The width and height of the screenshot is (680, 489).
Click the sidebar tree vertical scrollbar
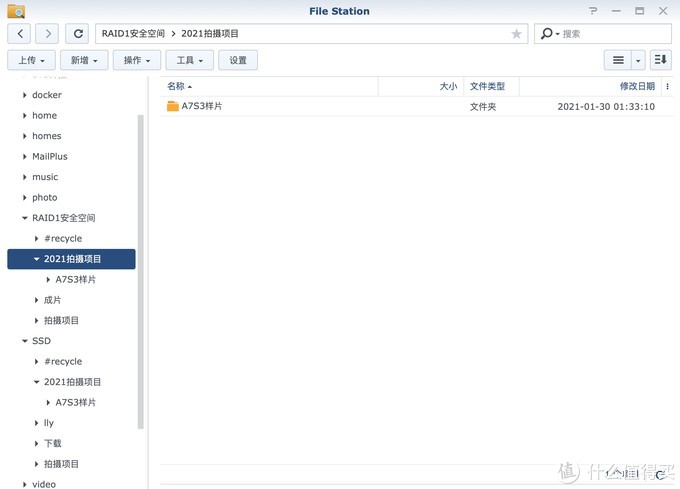pos(141,272)
